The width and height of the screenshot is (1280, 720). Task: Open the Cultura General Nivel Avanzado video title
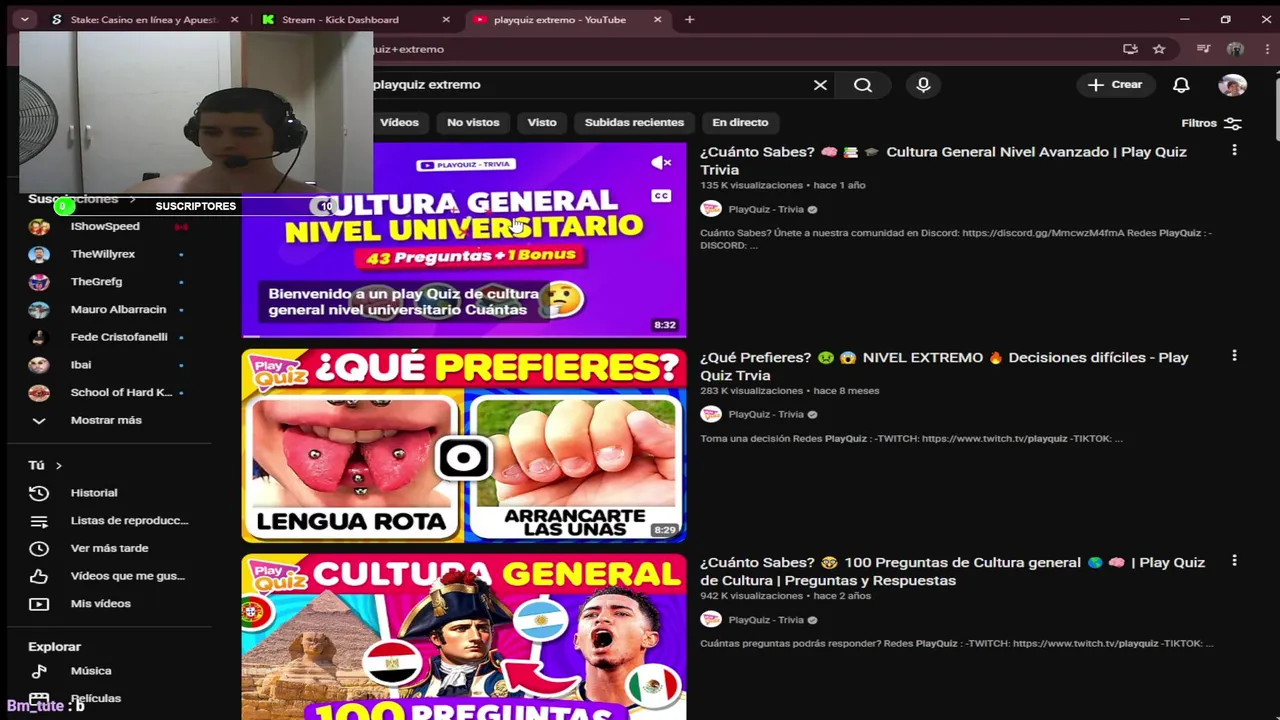(943, 161)
